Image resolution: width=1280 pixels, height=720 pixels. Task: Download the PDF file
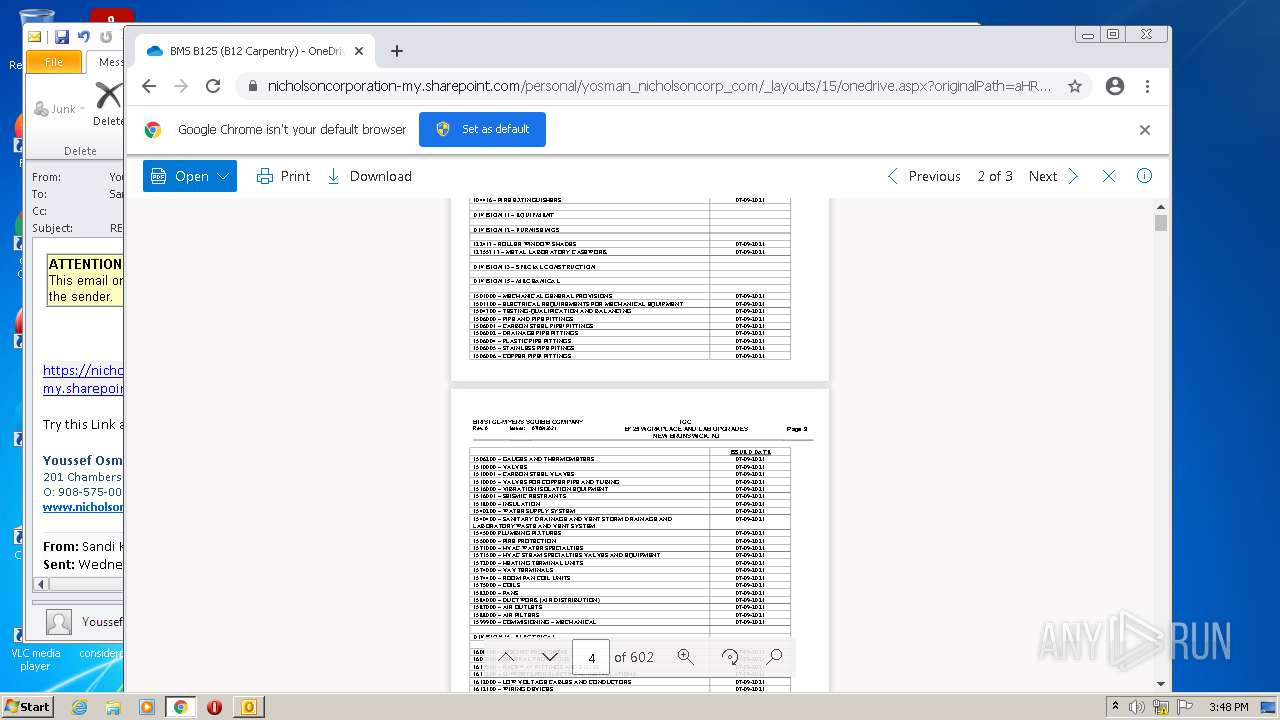pos(369,176)
